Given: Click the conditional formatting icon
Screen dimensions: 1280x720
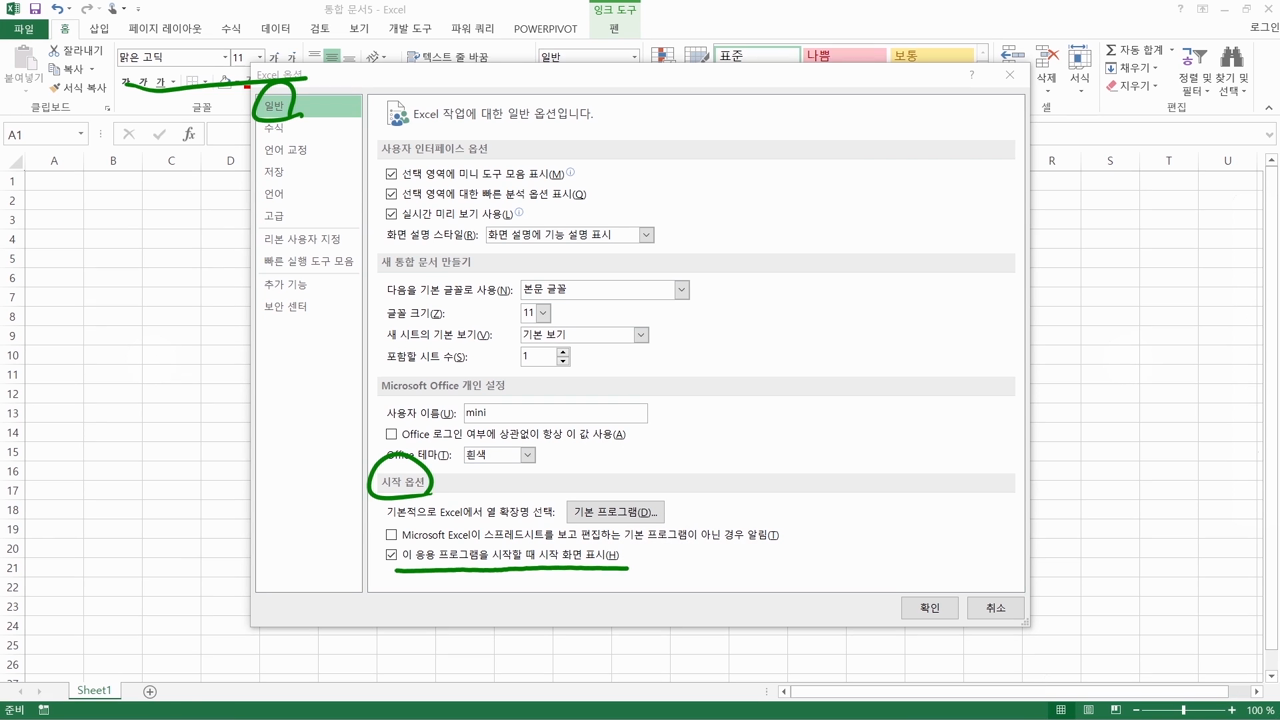Looking at the screenshot, I should (662, 57).
